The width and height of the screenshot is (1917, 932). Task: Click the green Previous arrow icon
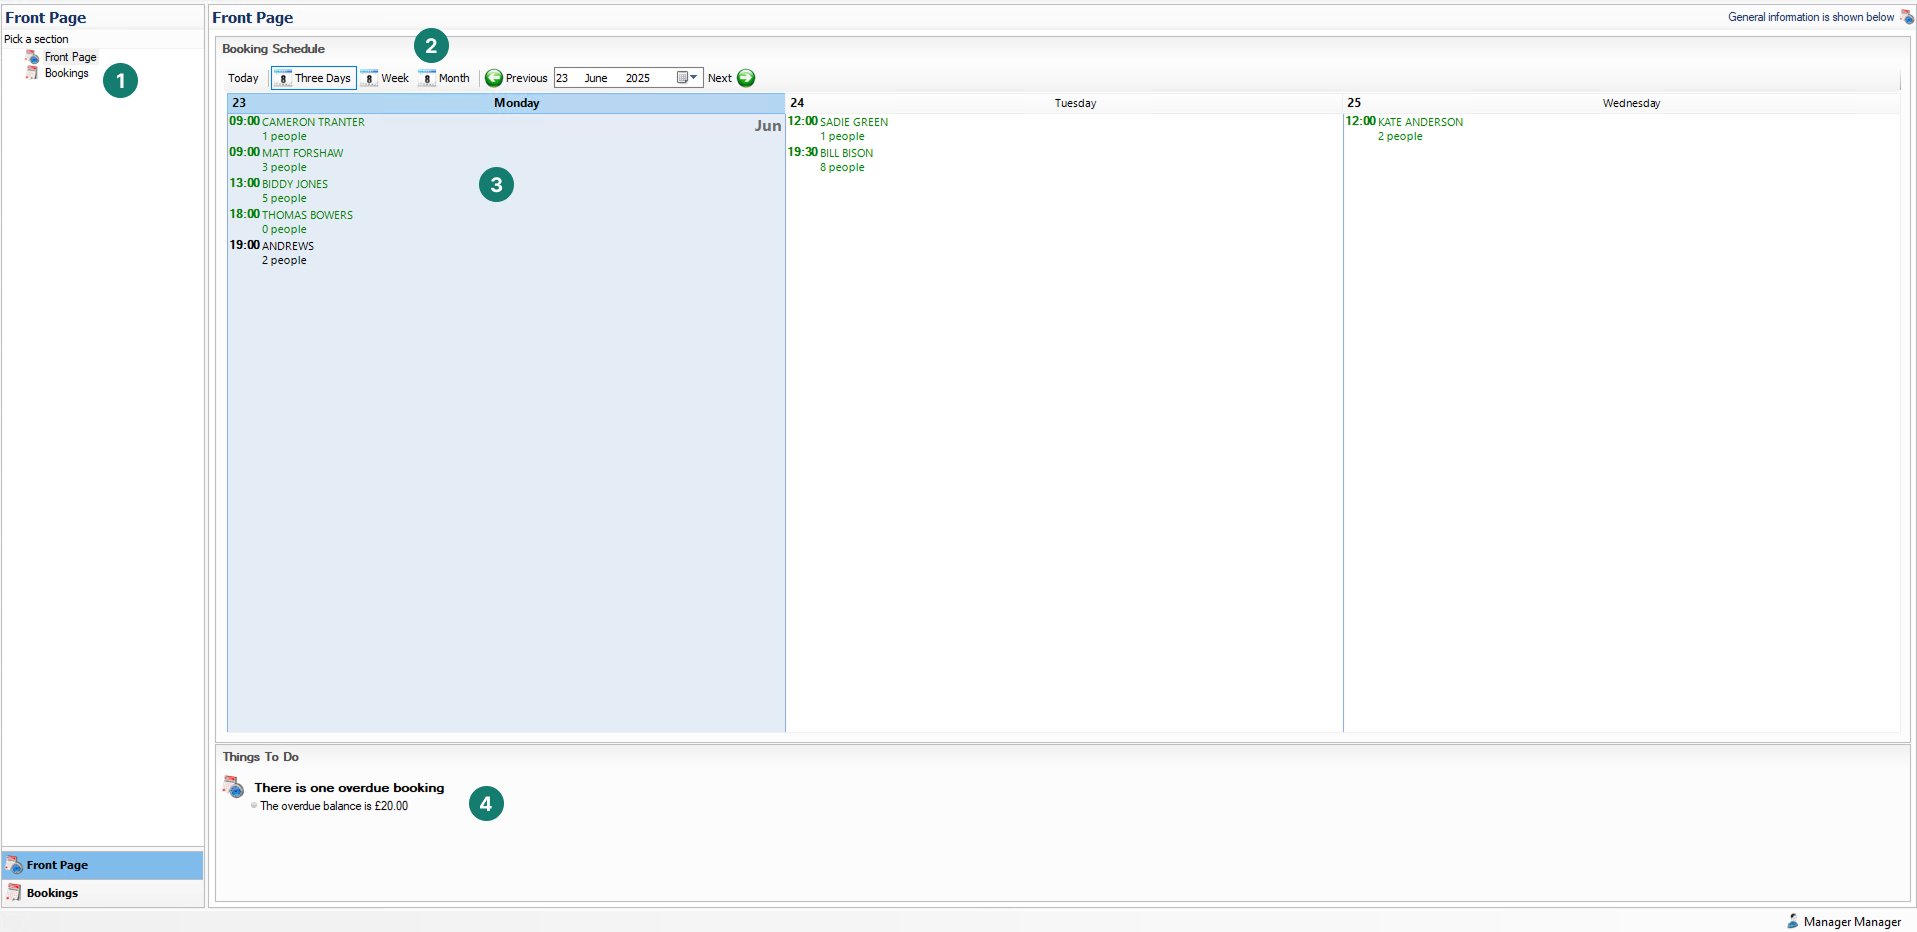[494, 78]
